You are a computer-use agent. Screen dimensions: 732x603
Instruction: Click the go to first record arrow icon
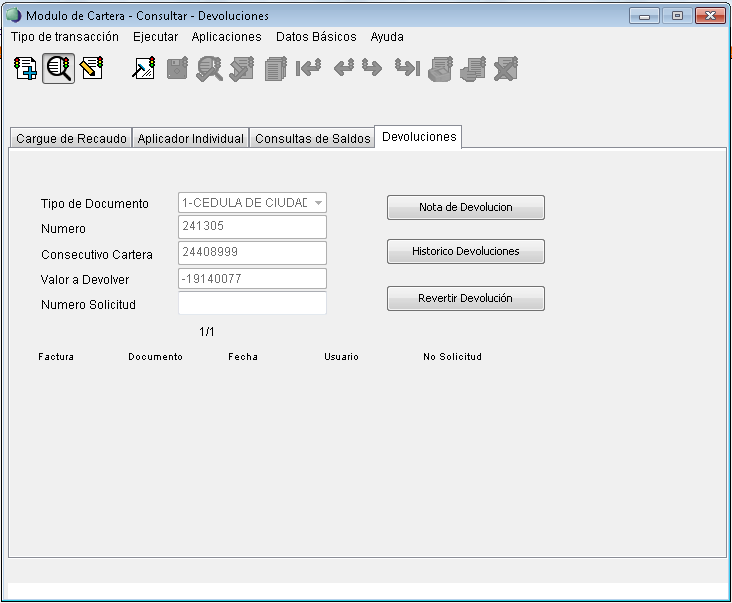(308, 68)
